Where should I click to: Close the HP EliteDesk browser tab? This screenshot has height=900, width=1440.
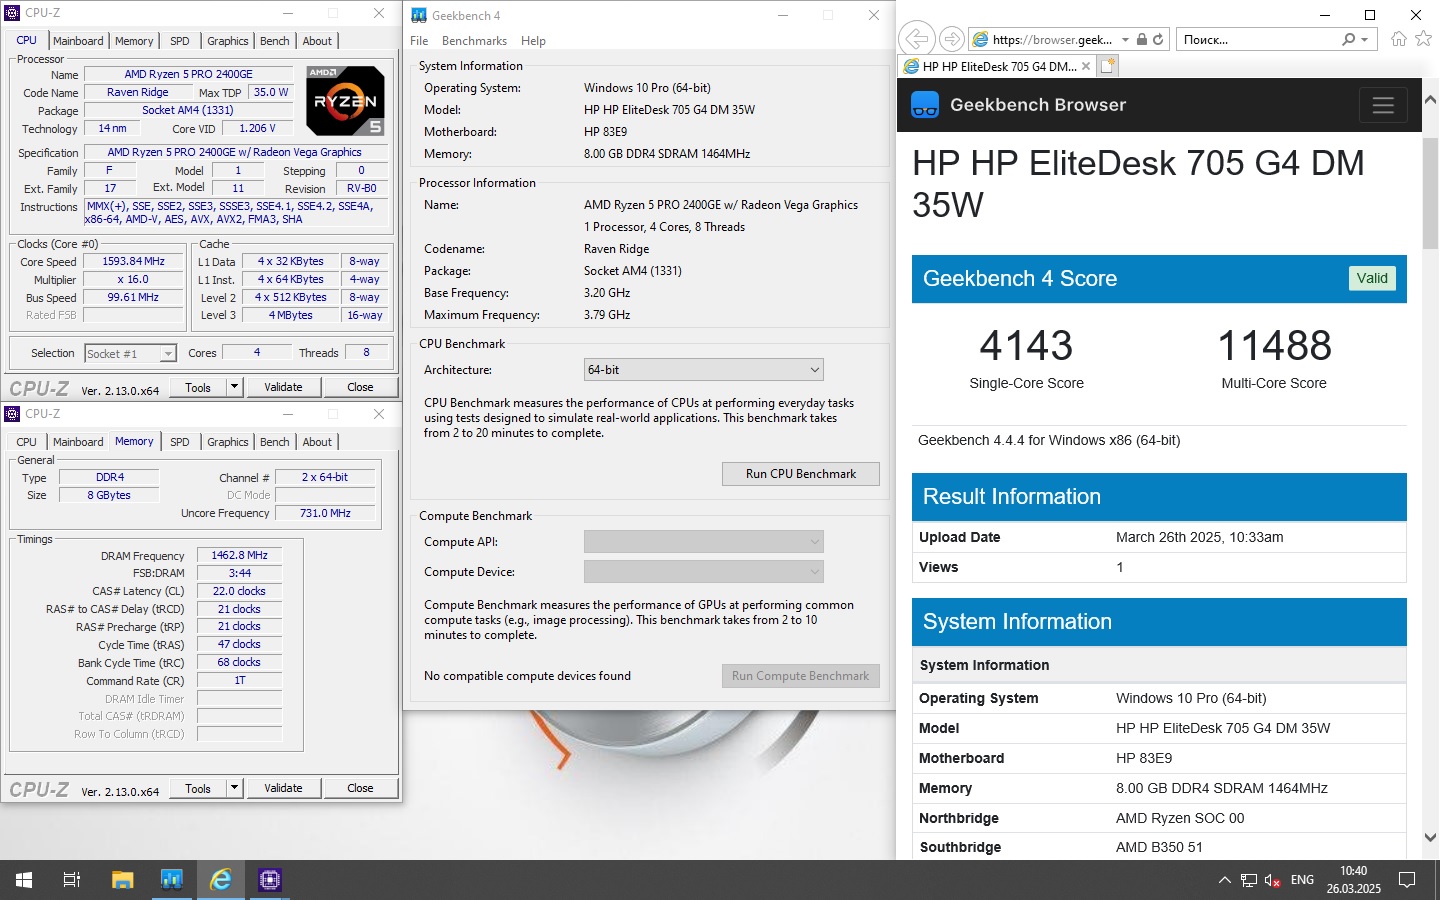point(1086,67)
